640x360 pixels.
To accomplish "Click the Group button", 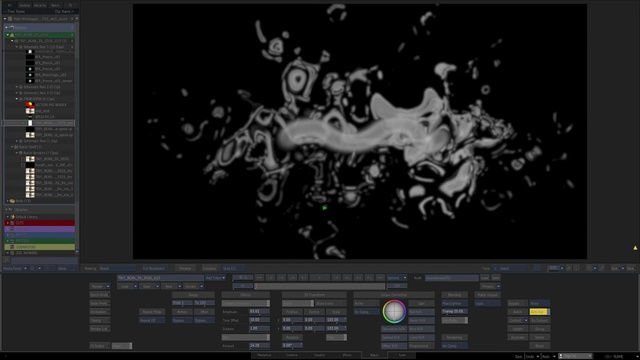I will pyautogui.click(x=540, y=329).
